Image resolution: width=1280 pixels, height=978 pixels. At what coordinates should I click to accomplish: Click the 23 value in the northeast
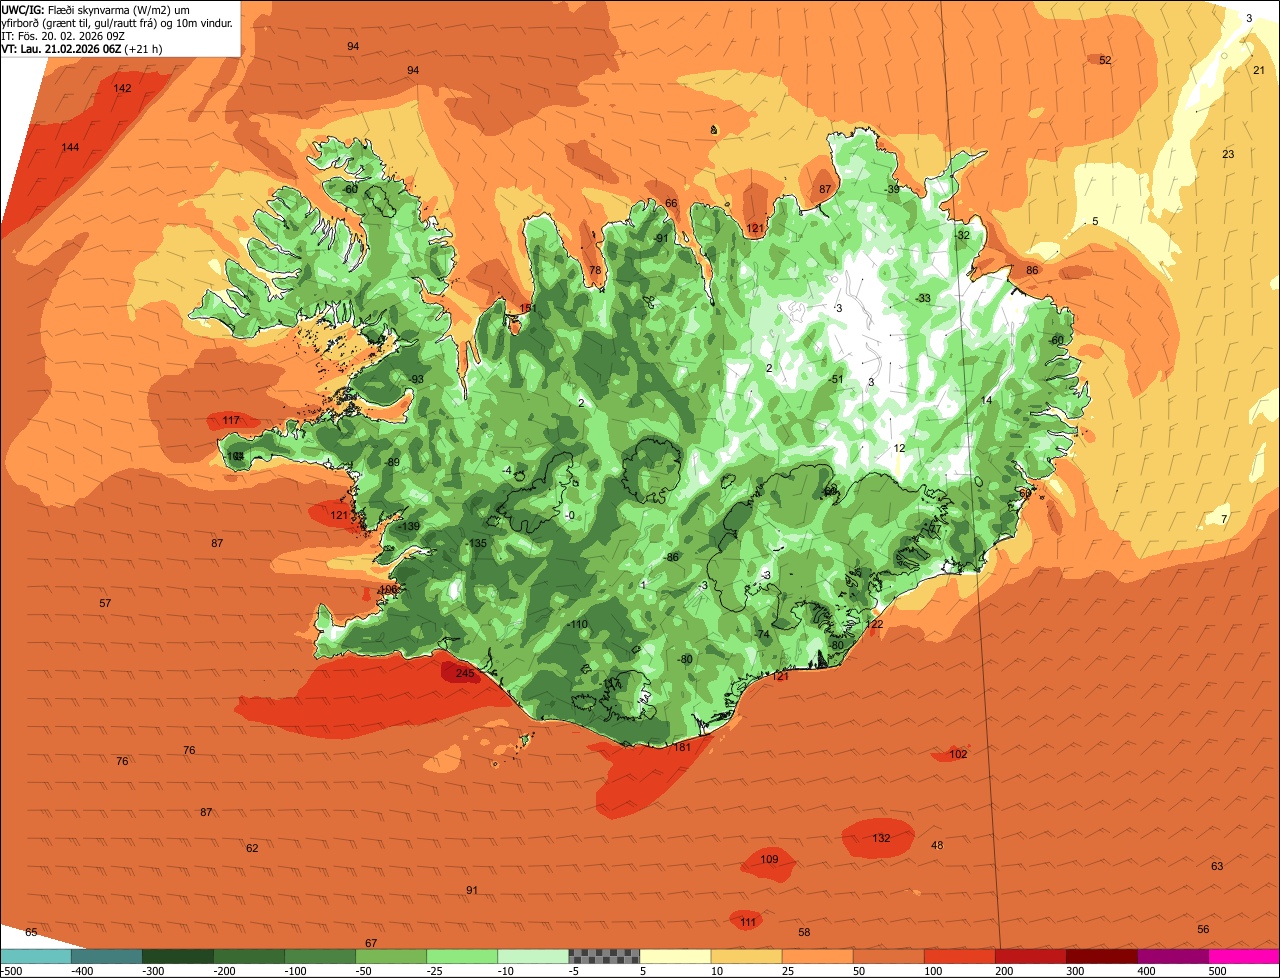coord(1228,154)
